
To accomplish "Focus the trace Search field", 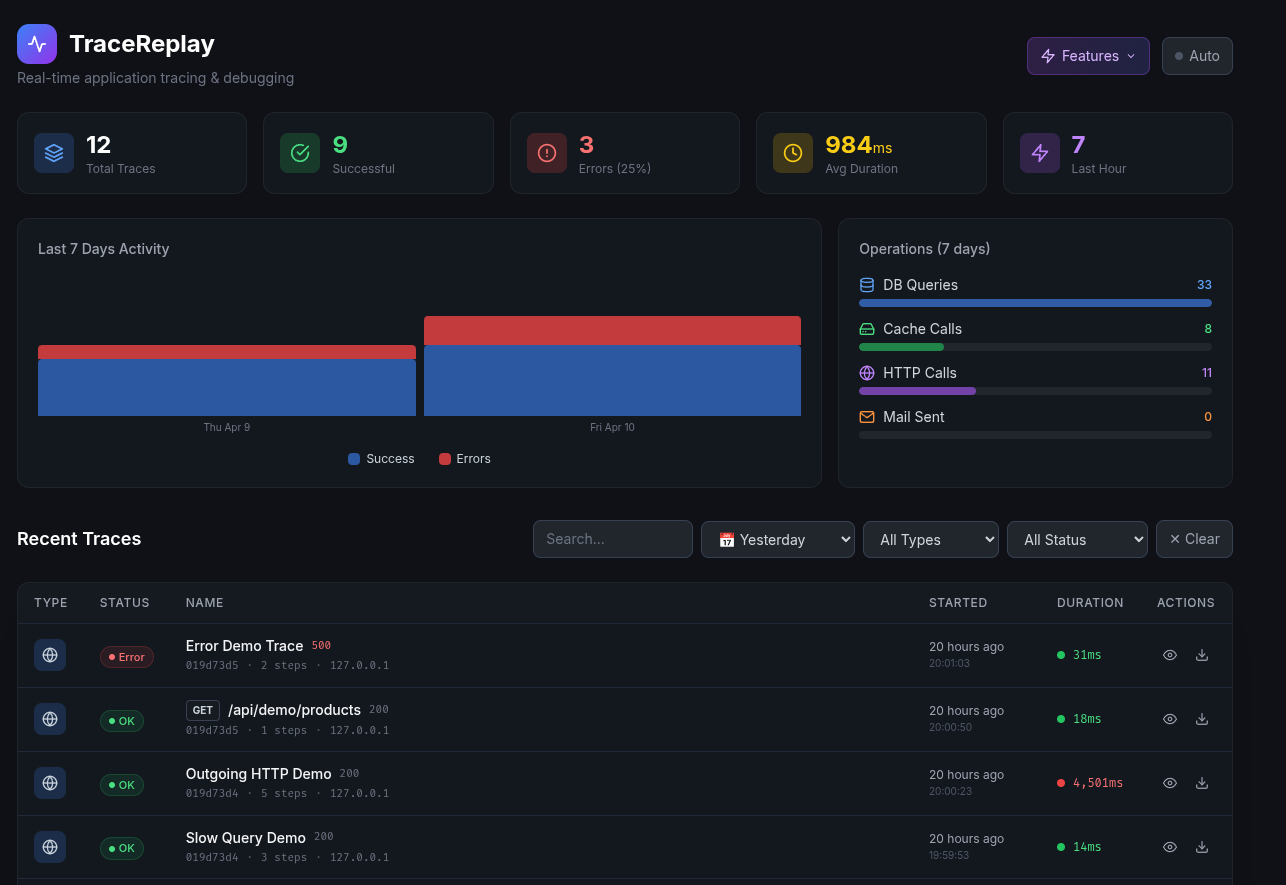I will tap(612, 539).
